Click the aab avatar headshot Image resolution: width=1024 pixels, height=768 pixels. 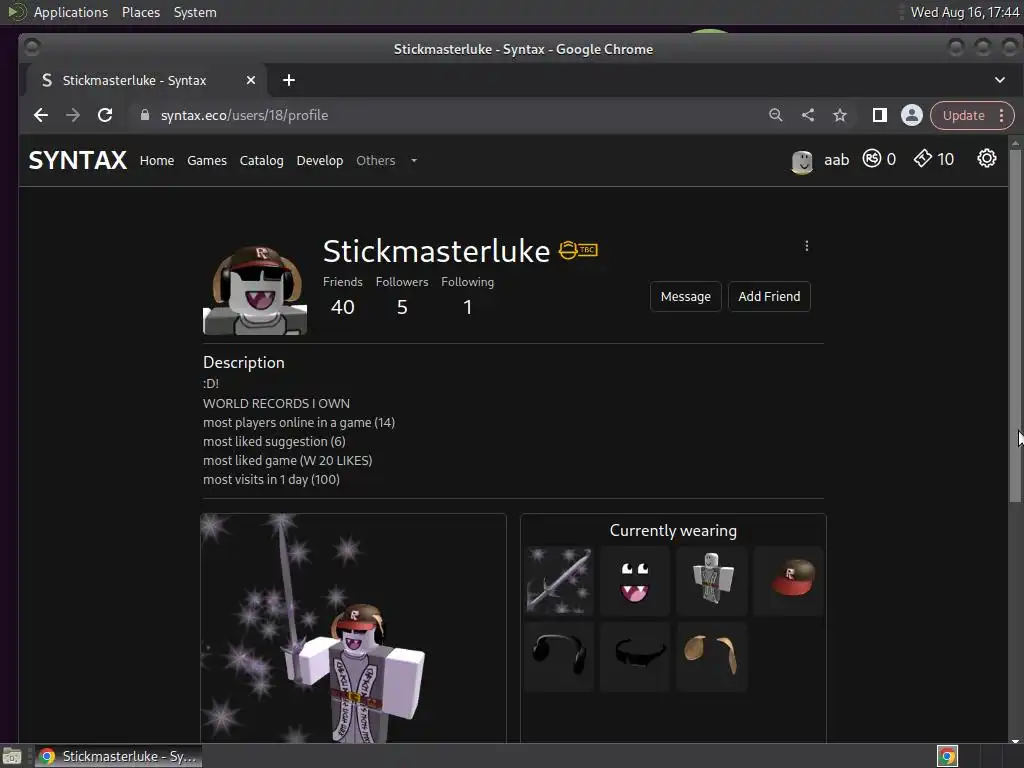[802, 161]
